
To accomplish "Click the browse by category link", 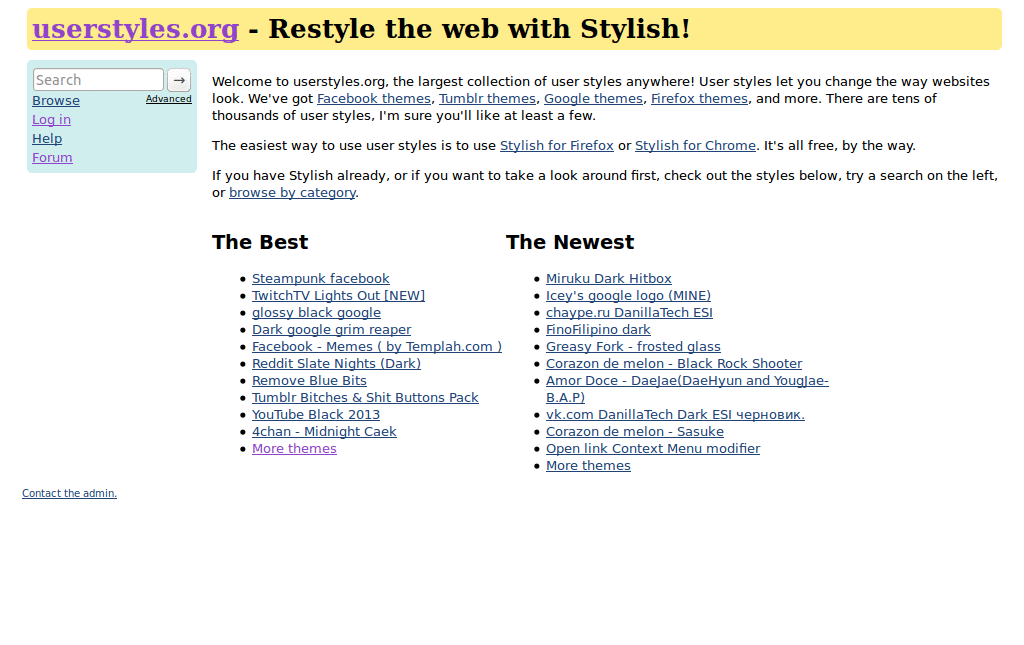I will coord(292,193).
